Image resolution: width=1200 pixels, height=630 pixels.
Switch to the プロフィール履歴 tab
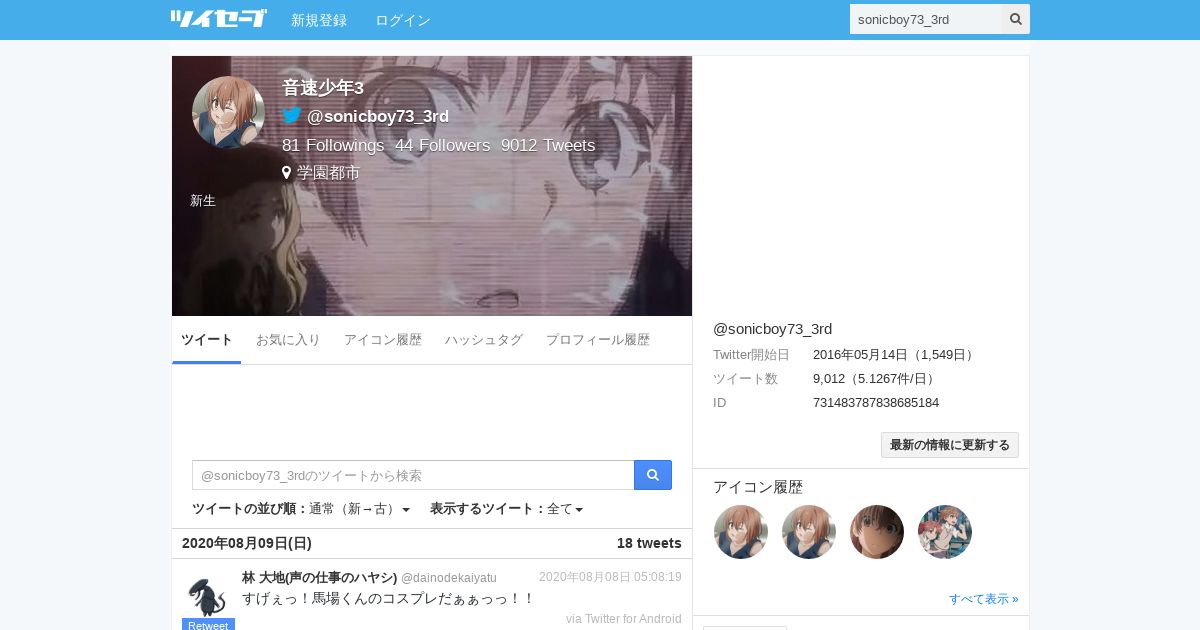(x=598, y=340)
